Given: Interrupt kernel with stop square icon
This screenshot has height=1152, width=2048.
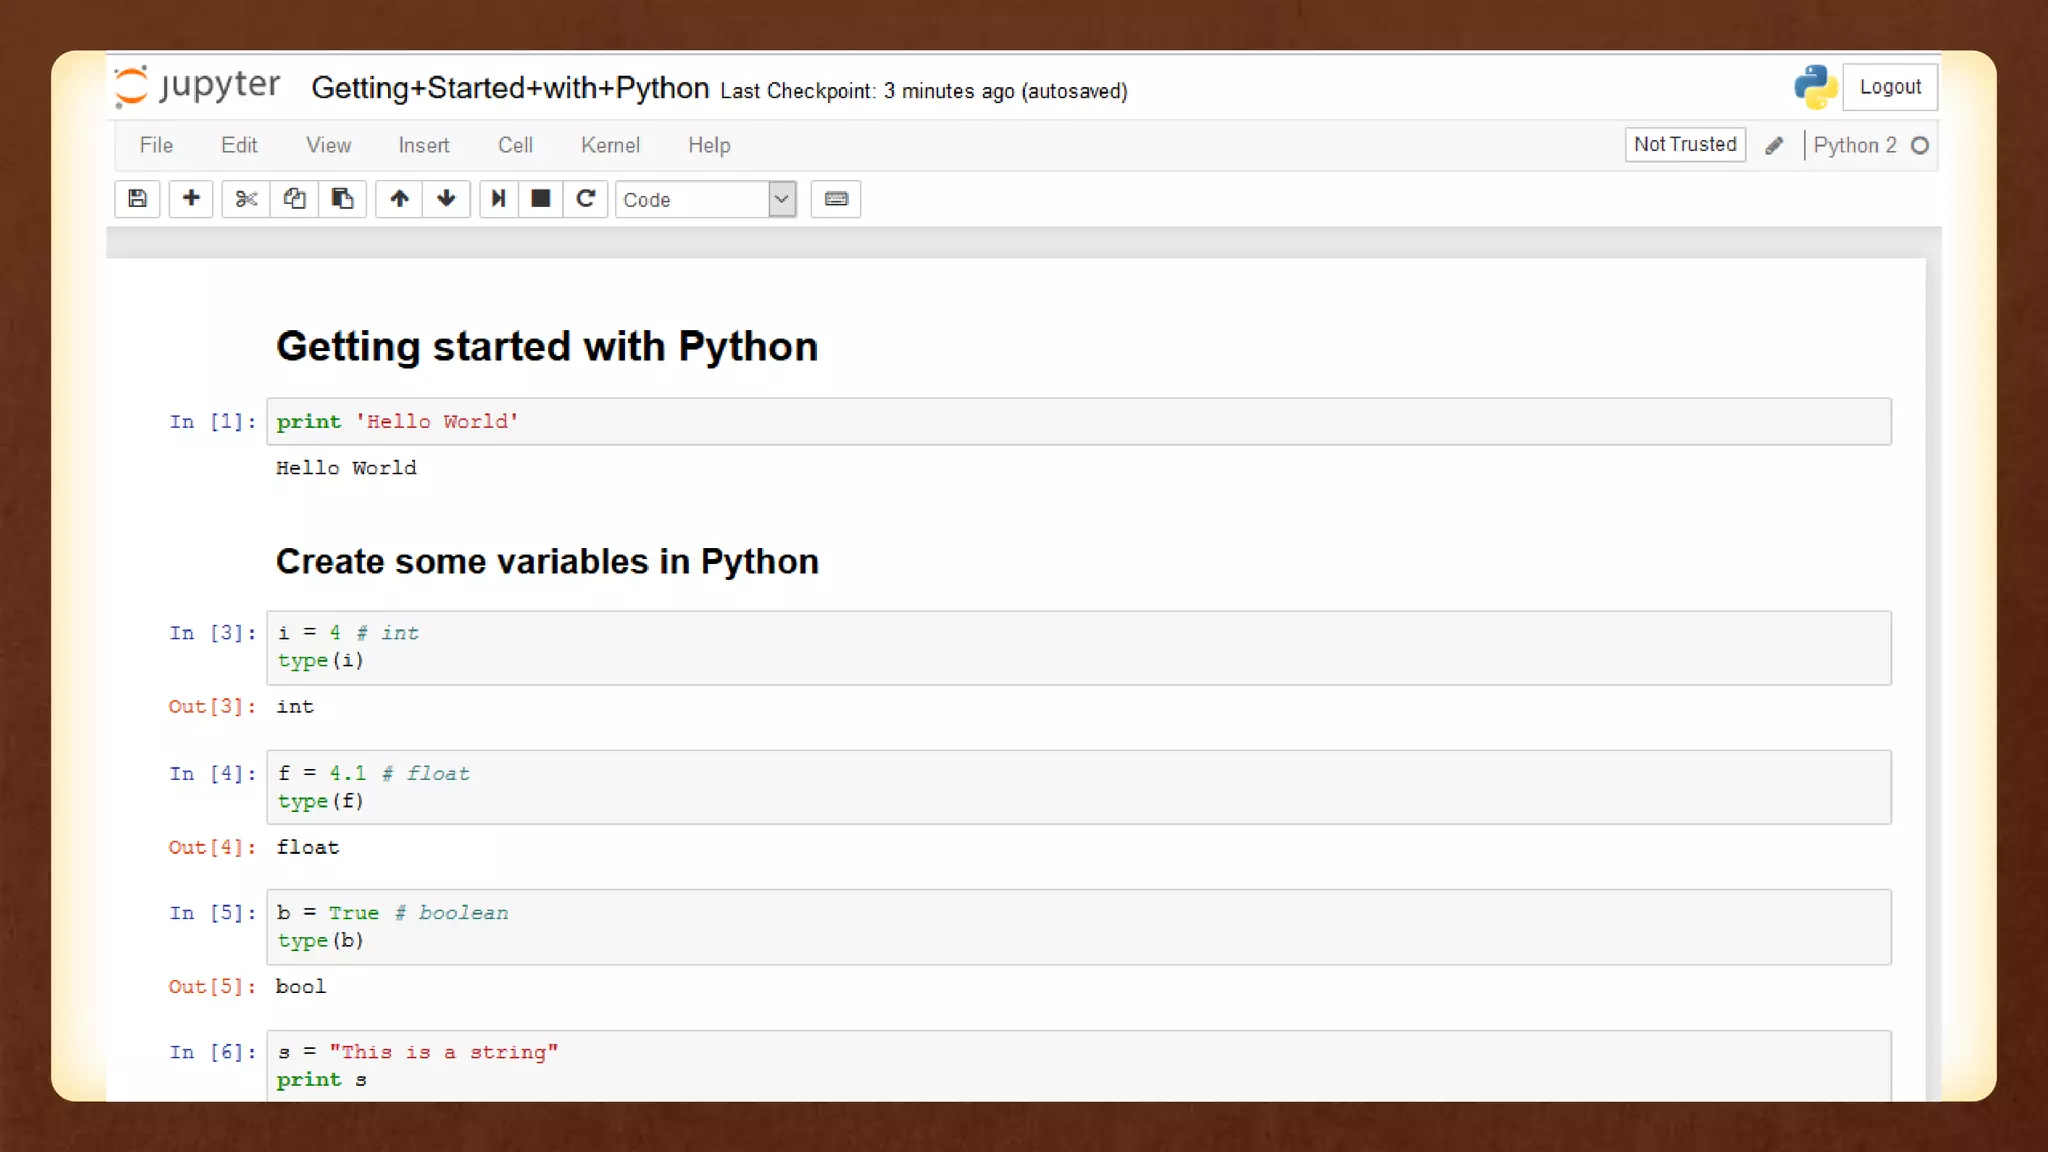Looking at the screenshot, I should point(541,199).
